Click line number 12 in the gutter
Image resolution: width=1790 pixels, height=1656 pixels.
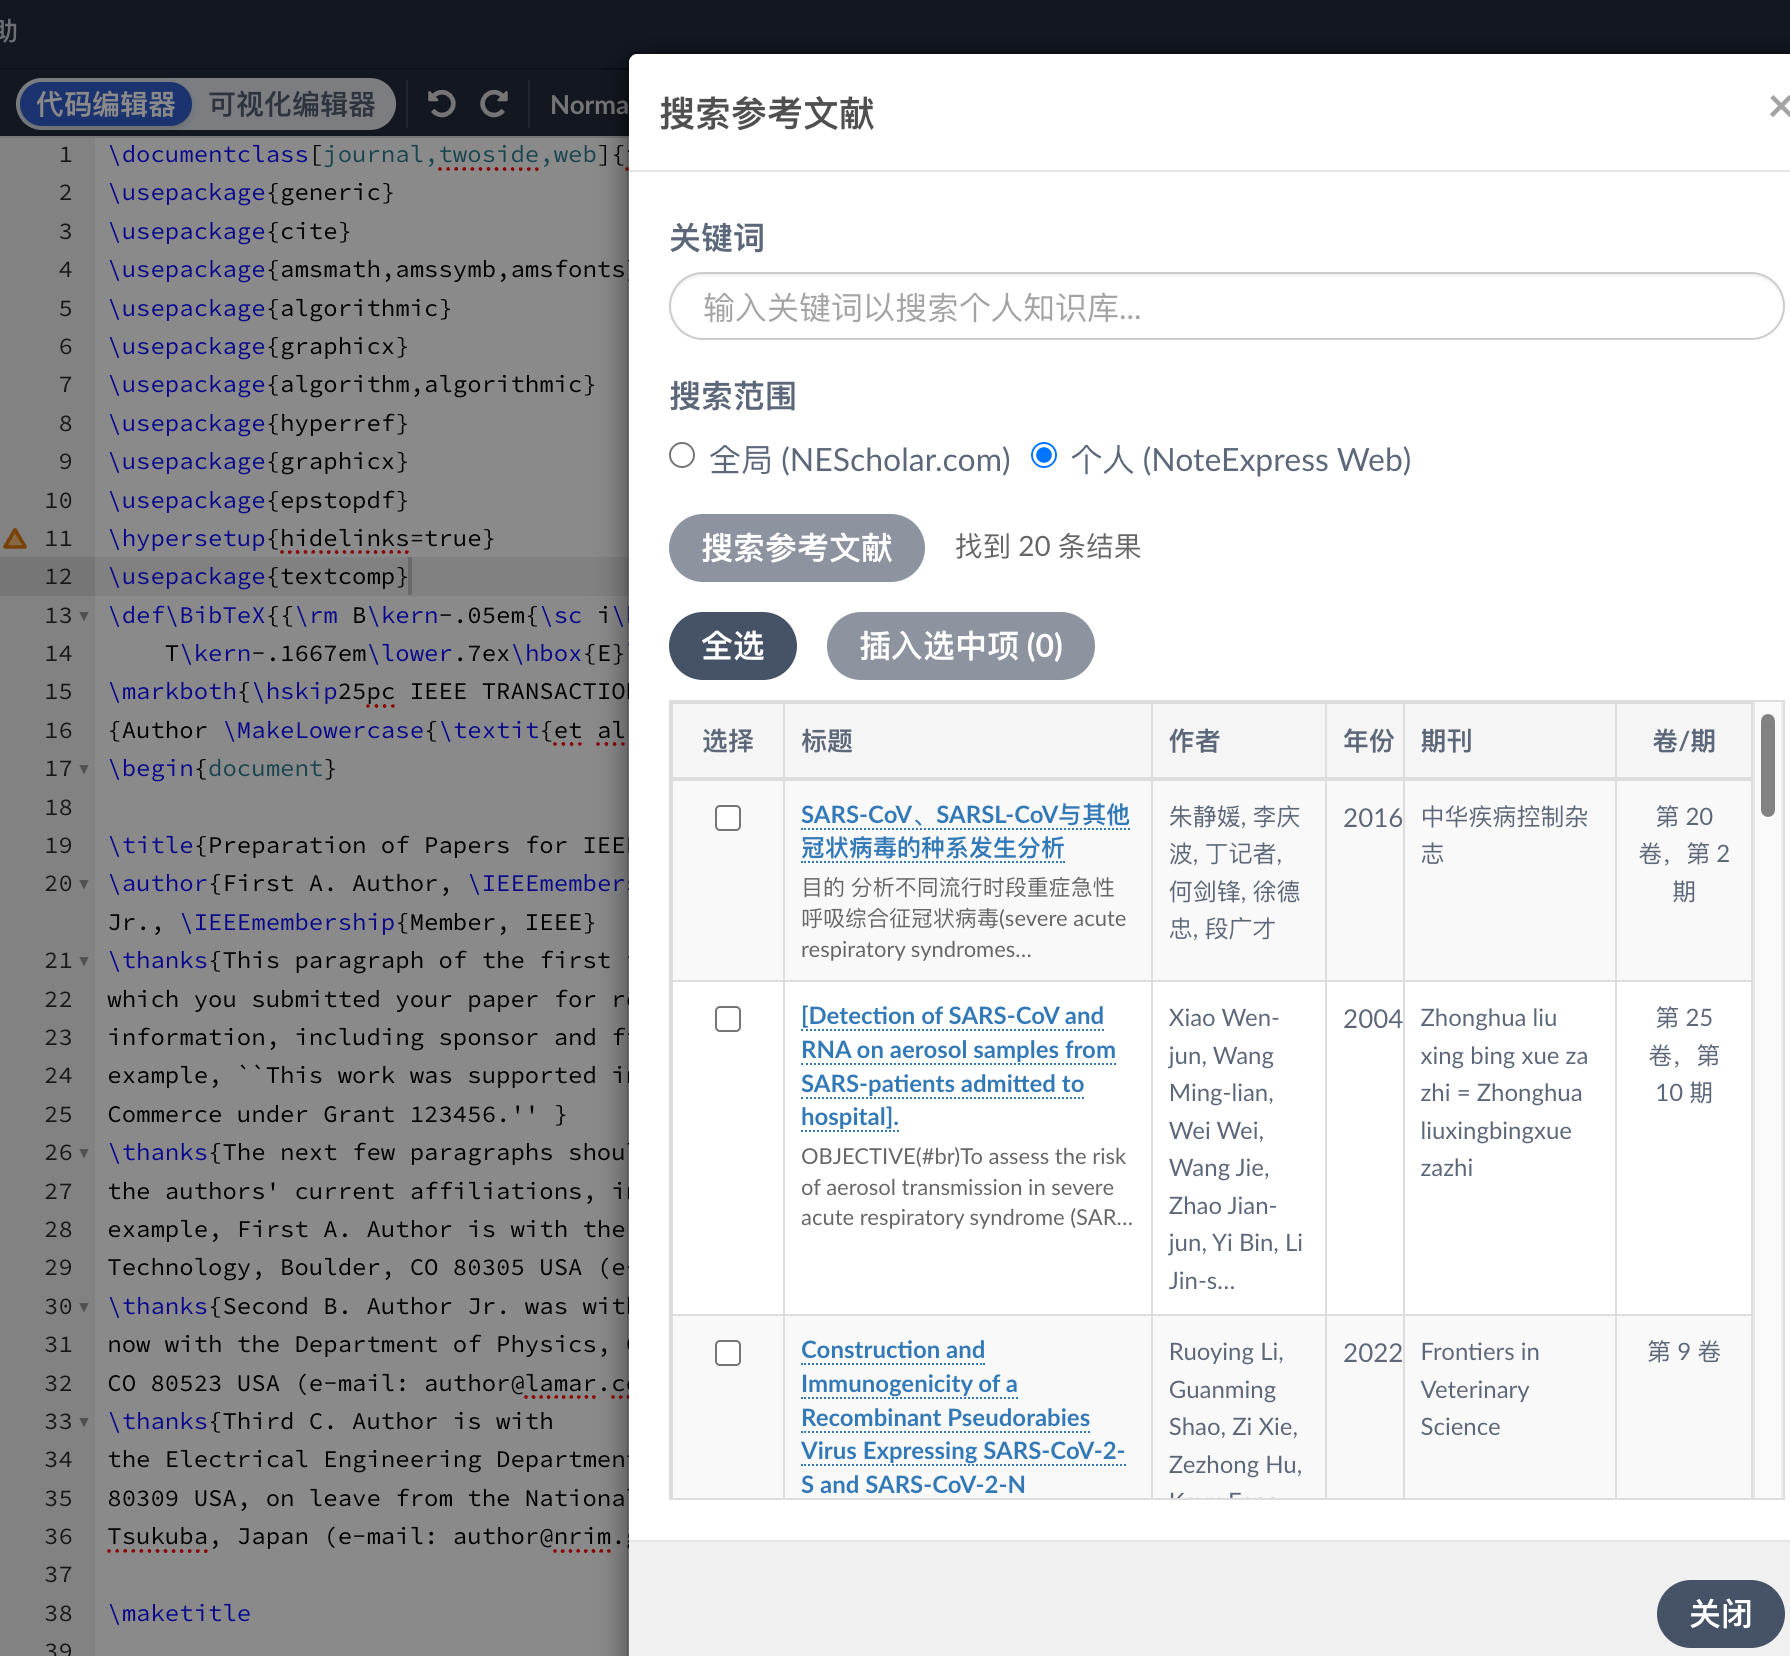58,577
